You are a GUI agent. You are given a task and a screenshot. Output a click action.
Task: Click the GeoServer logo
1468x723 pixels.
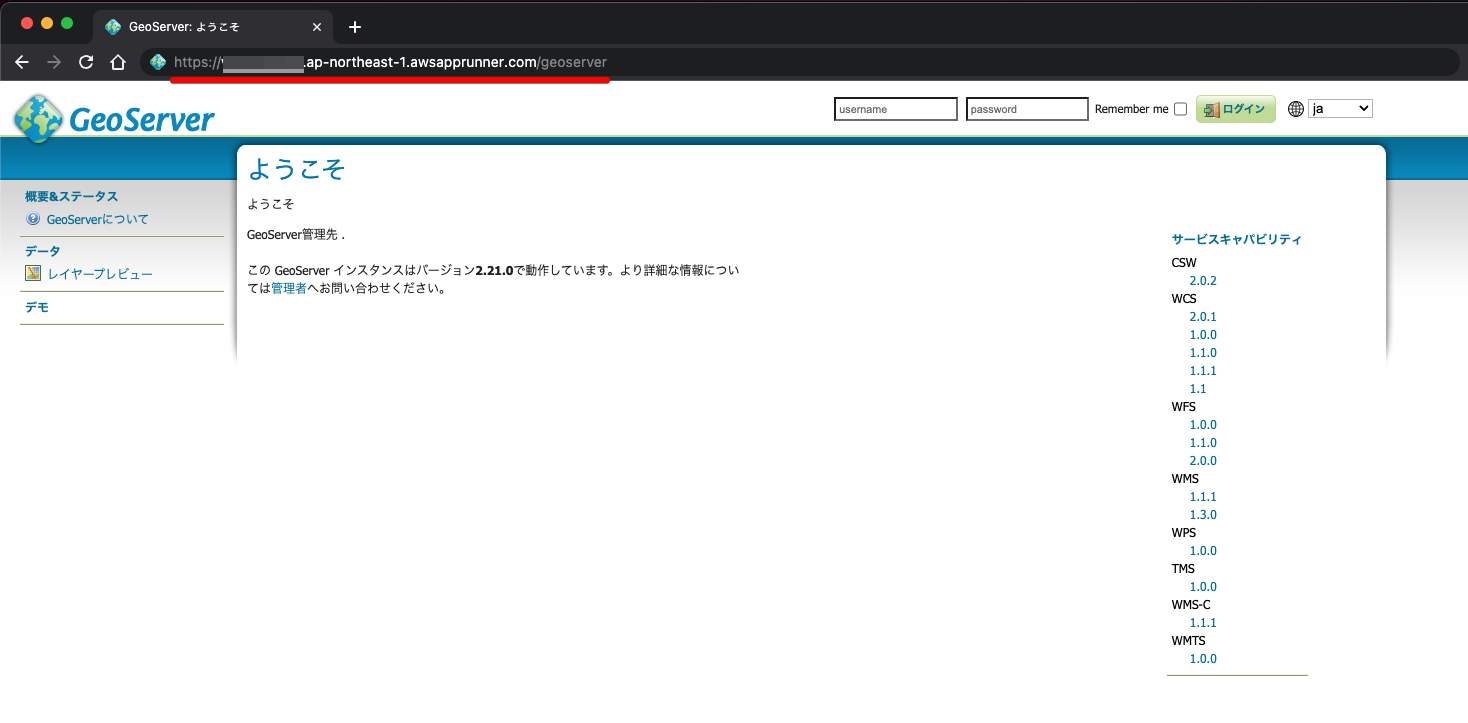(x=113, y=118)
